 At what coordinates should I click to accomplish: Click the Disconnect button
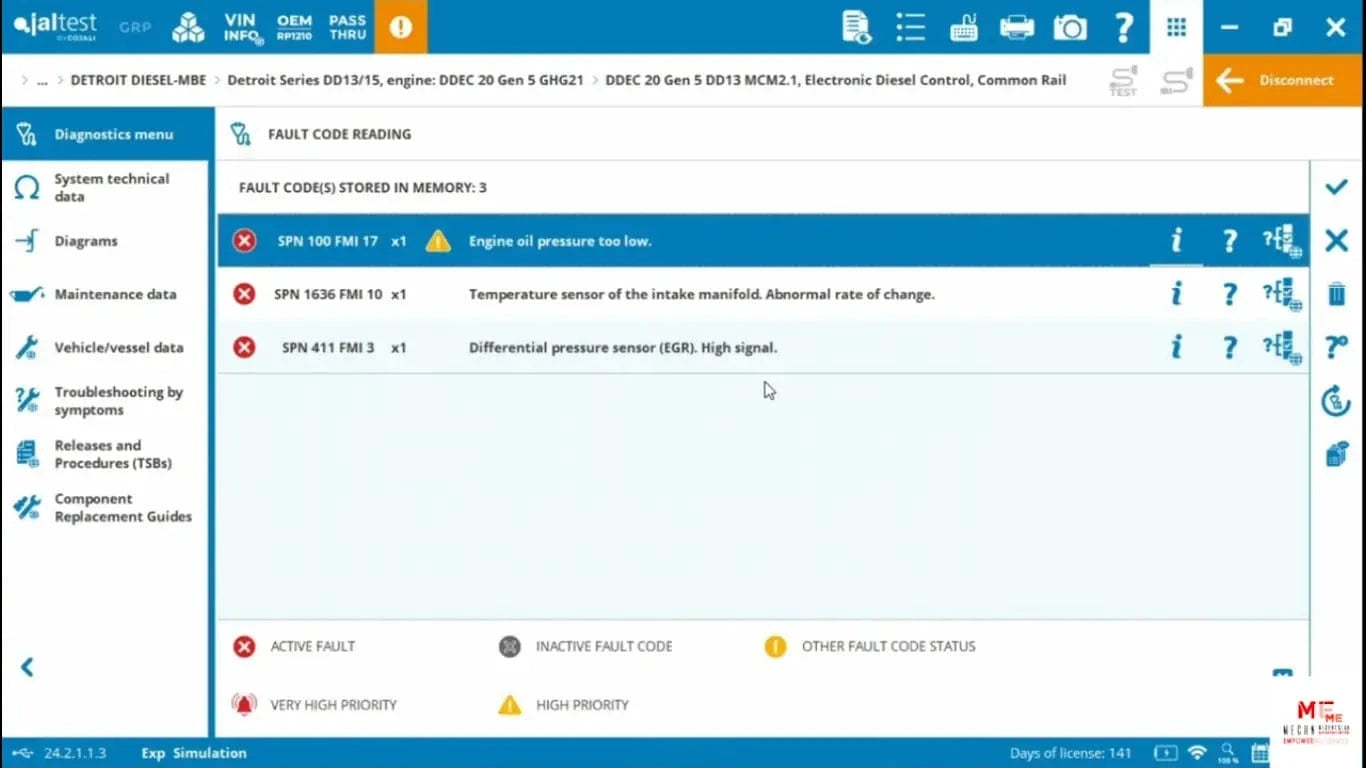tap(1284, 80)
